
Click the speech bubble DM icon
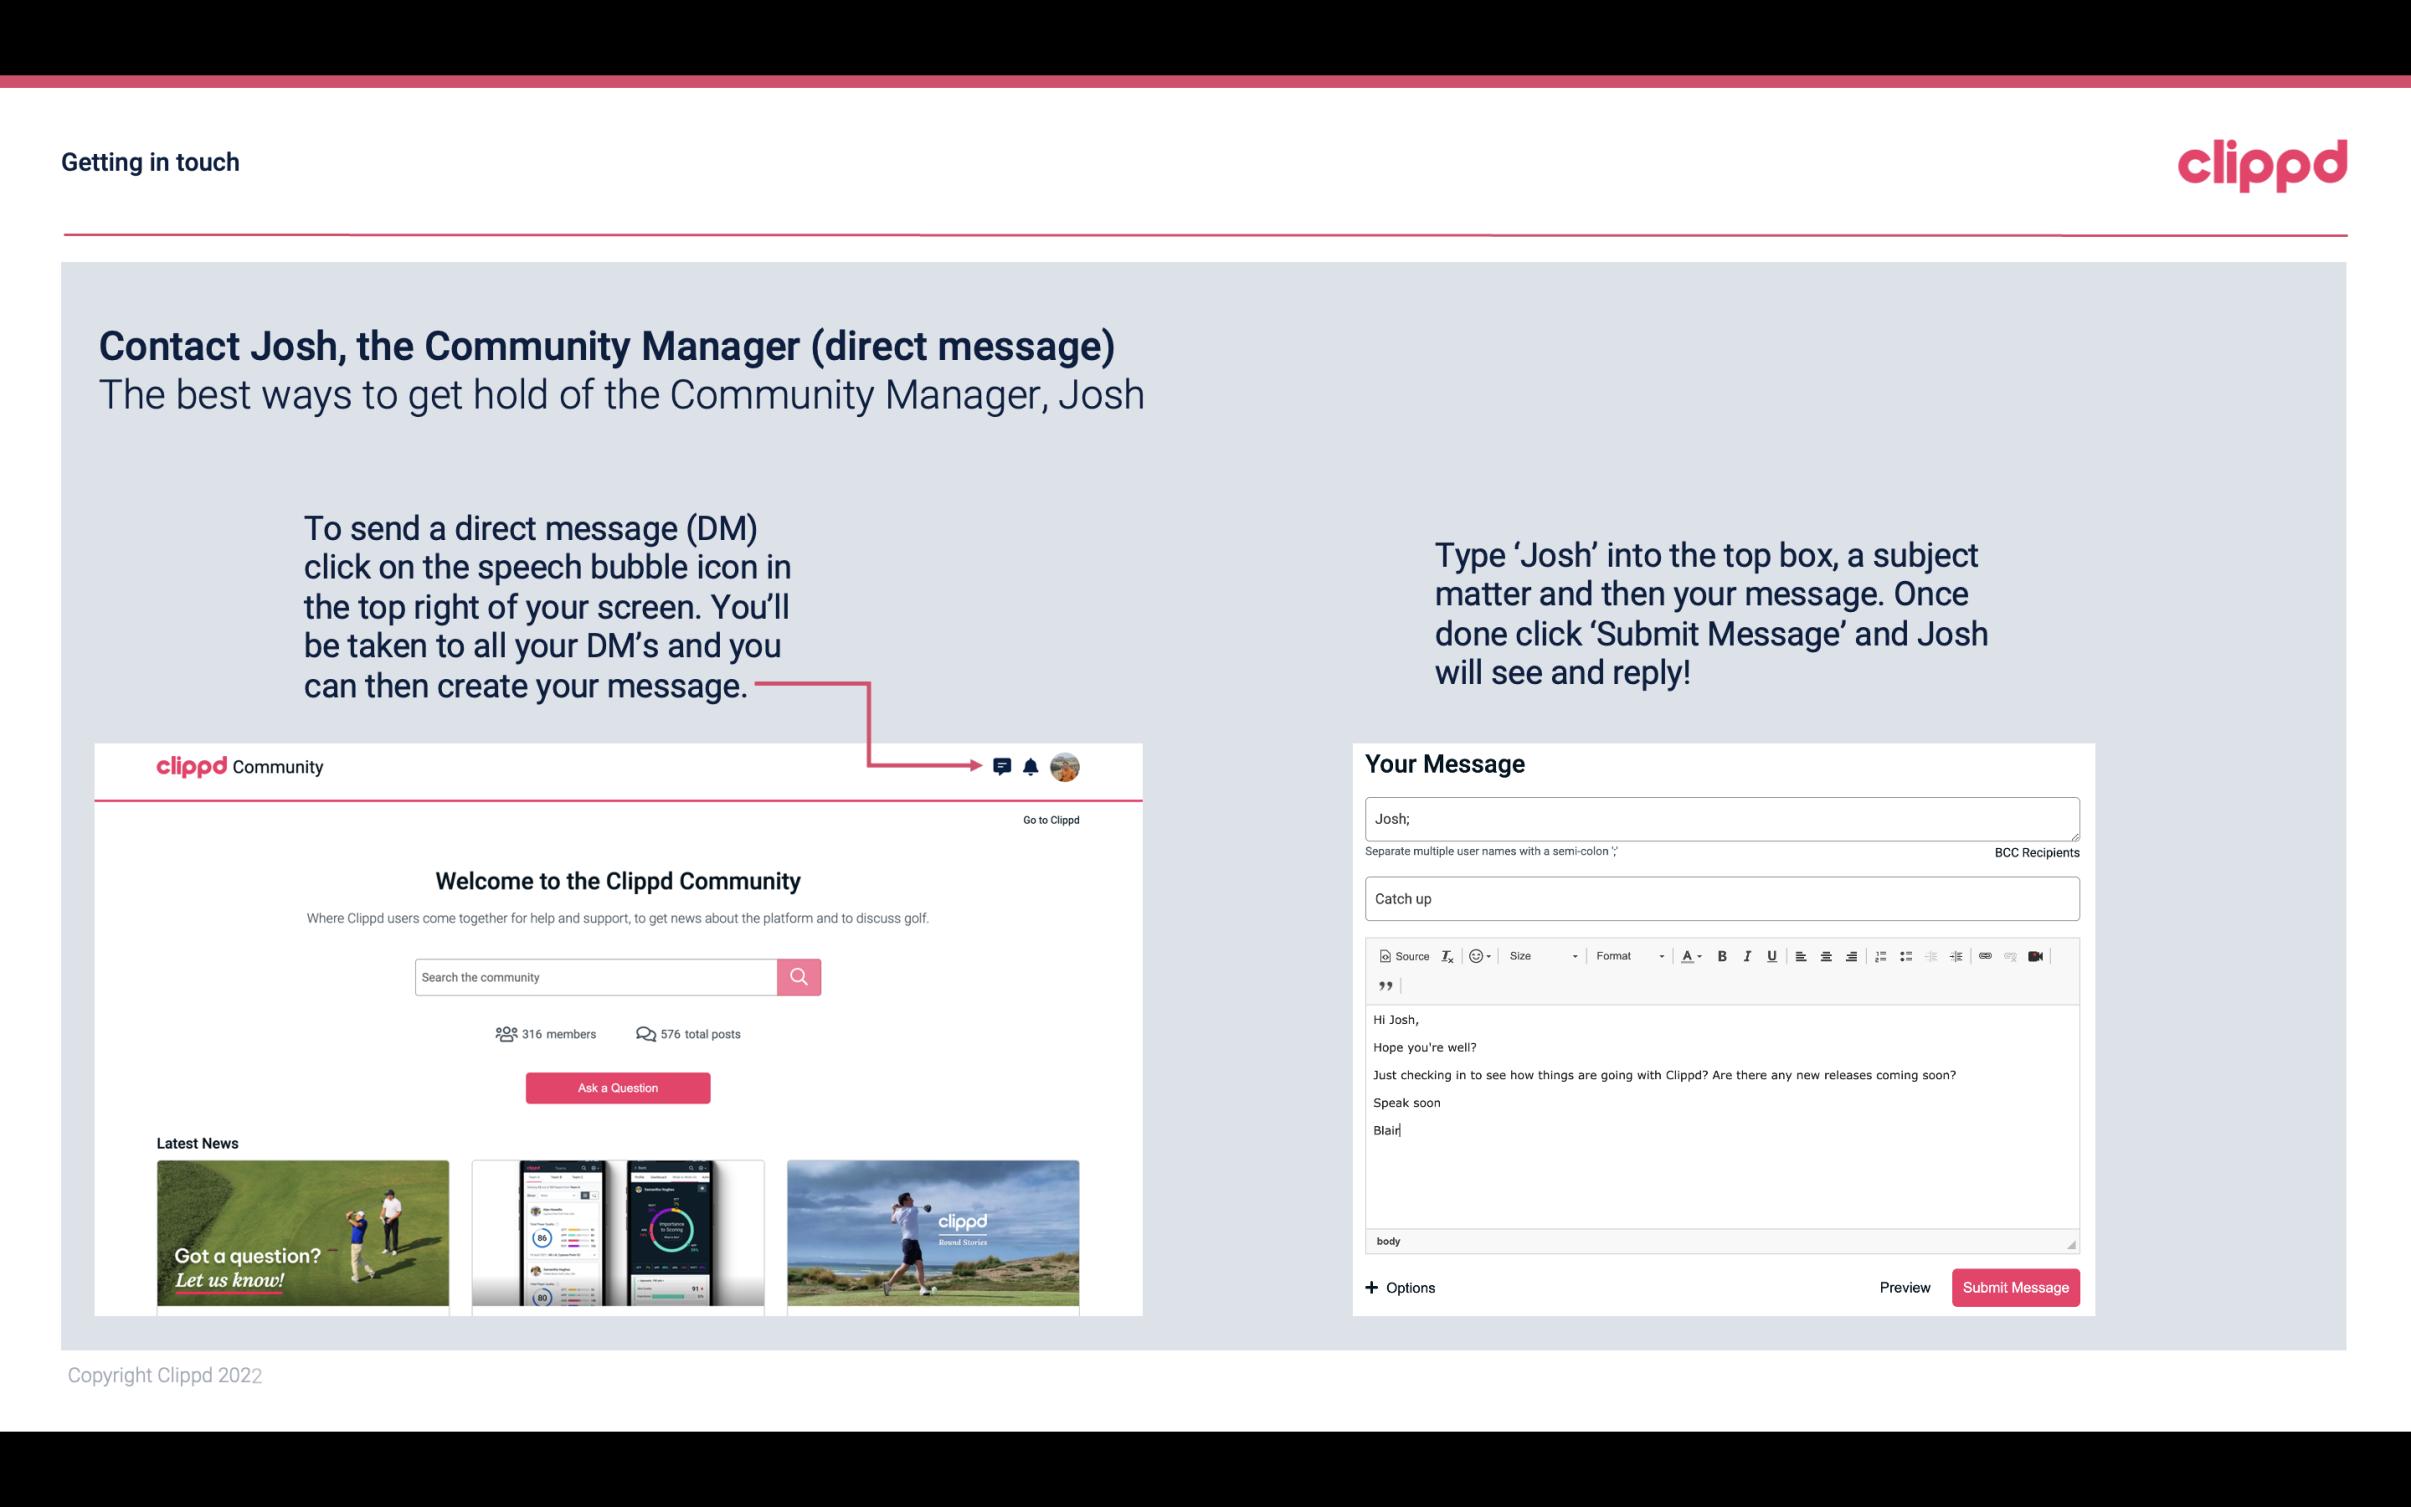(x=1003, y=766)
